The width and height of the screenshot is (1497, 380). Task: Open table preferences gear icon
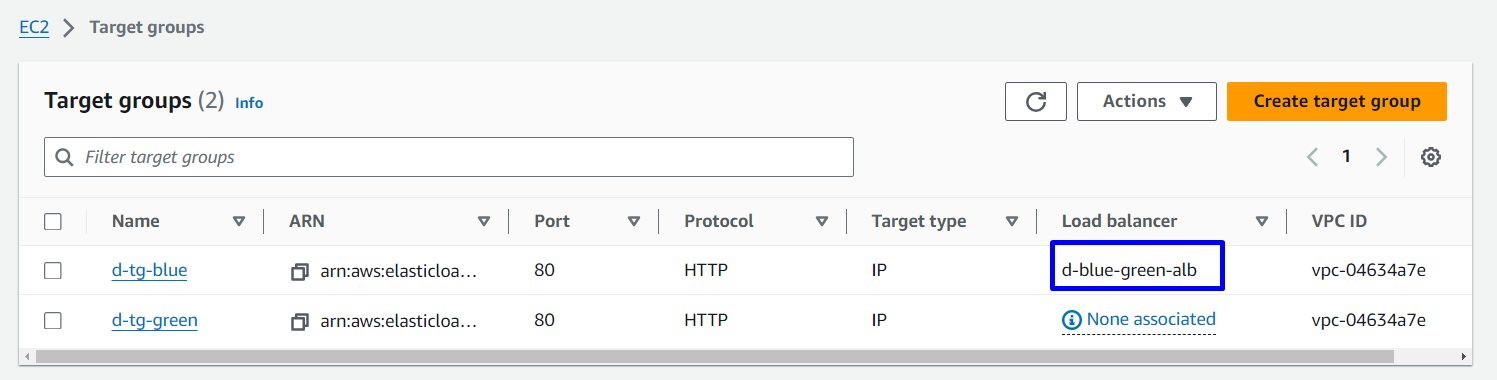coord(1431,157)
